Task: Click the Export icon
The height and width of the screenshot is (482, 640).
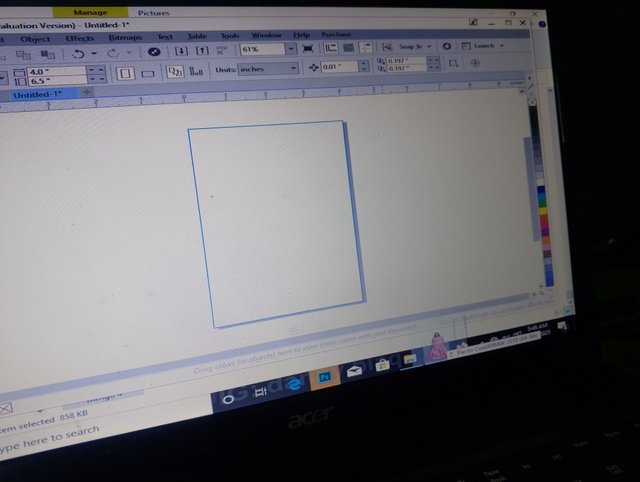Action: 202,51
